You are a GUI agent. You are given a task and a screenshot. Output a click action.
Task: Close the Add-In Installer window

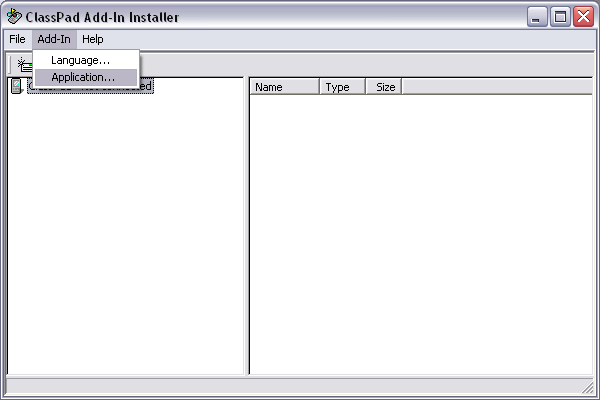(x=584, y=17)
